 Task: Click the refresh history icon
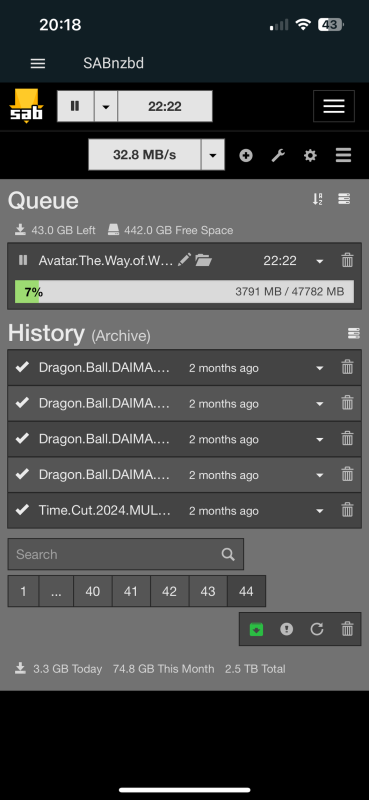(317, 629)
